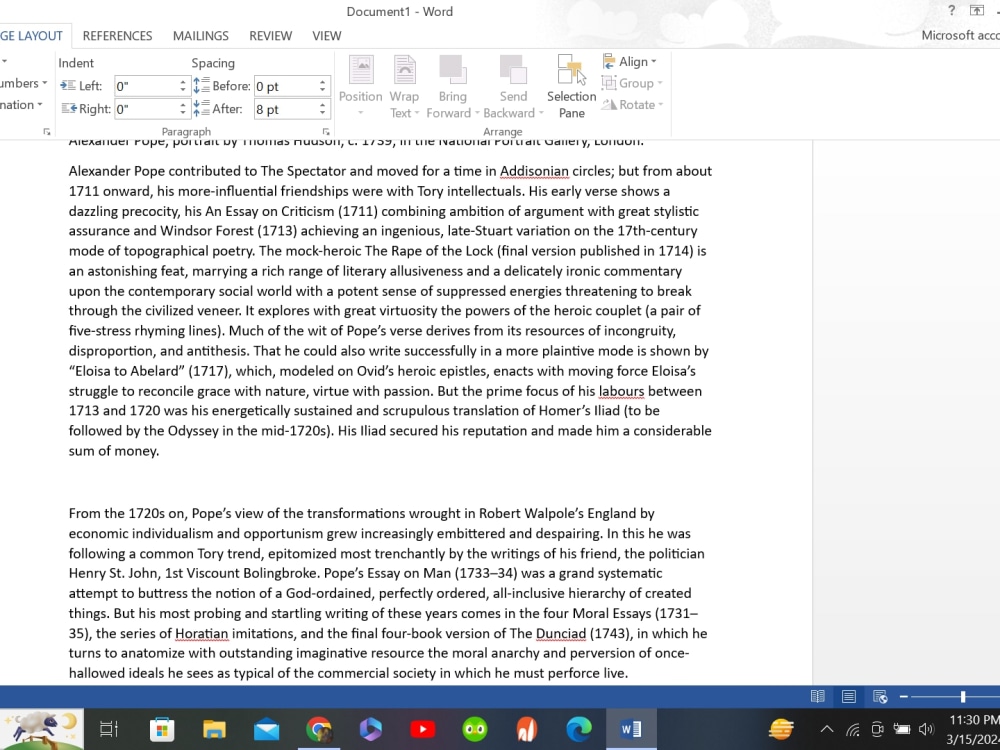Click the Spacing After icon
The width and height of the screenshot is (1000, 750).
point(201,108)
